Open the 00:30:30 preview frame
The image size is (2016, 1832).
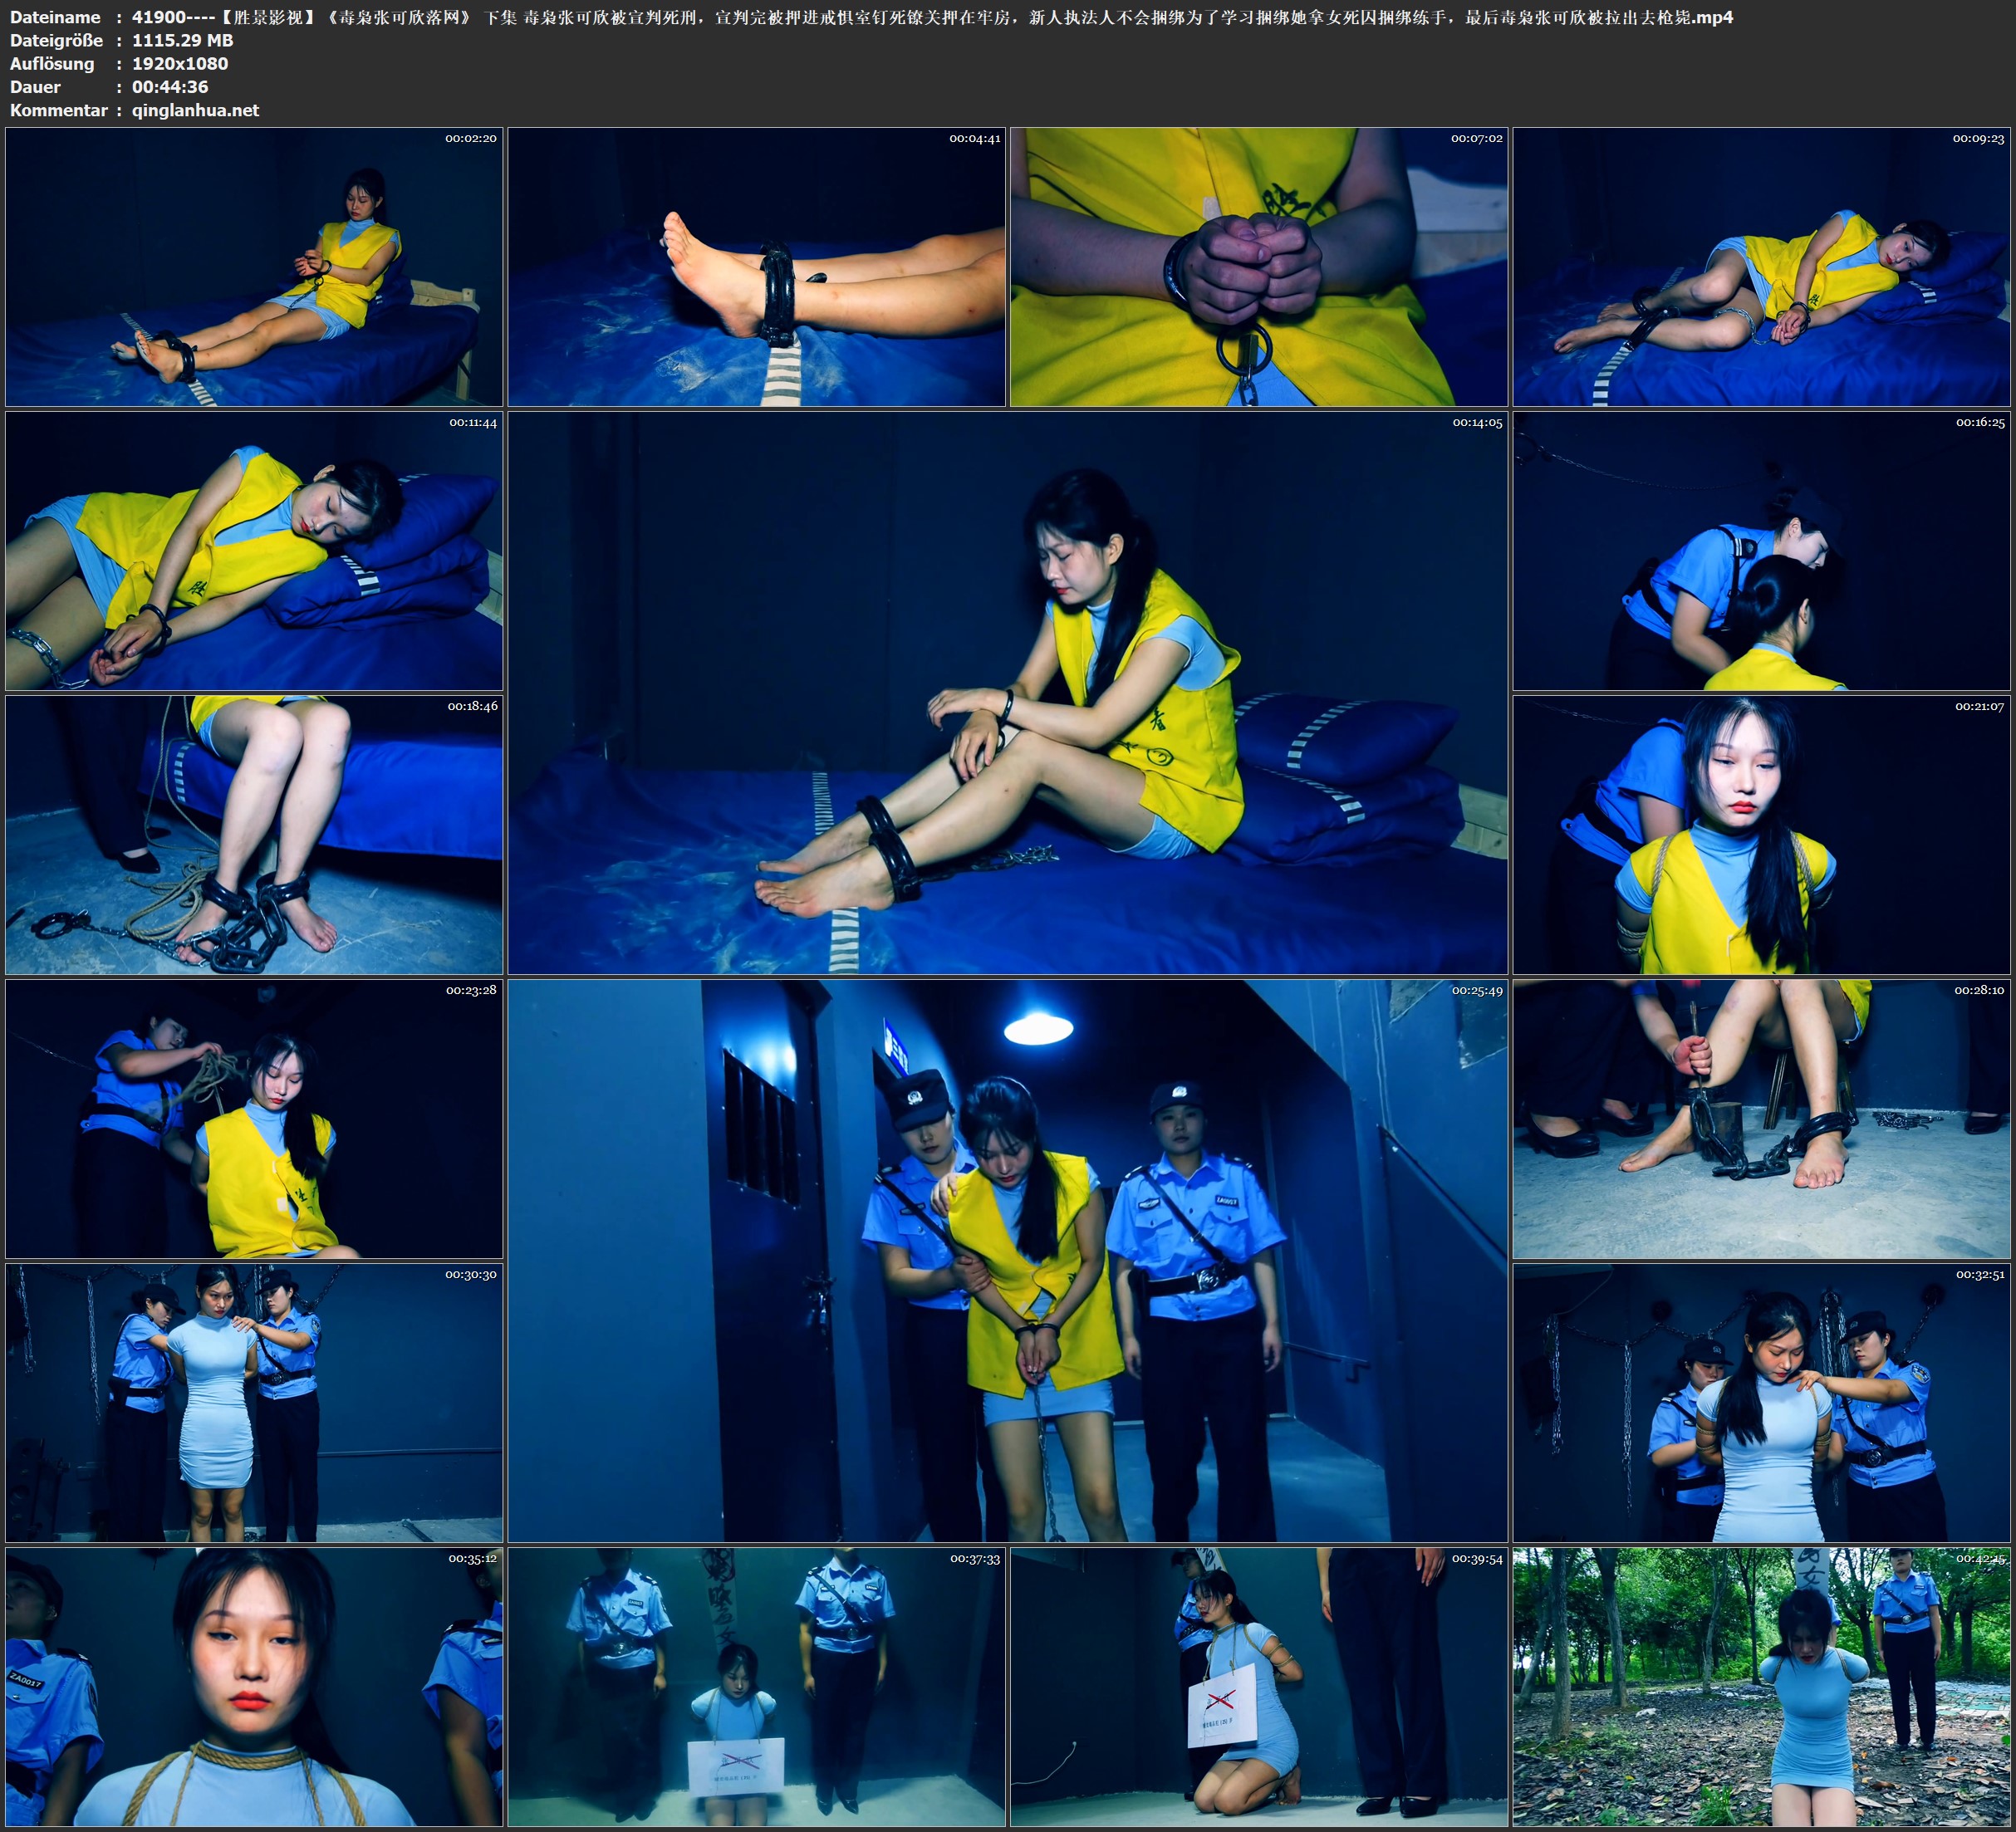254,1403
